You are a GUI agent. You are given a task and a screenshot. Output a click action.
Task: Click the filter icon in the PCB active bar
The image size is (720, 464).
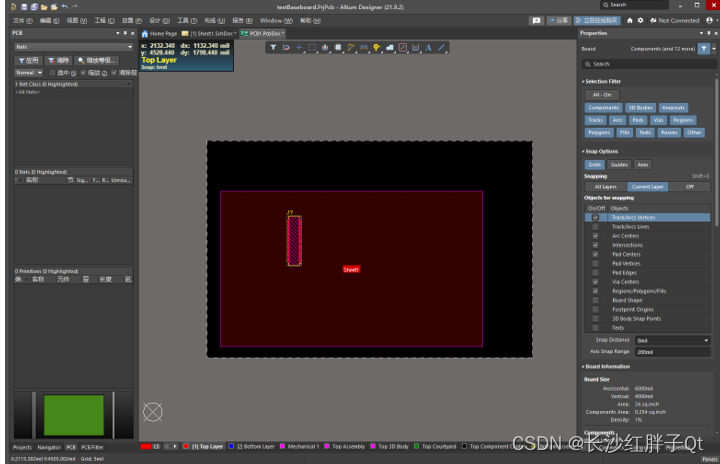point(273,47)
